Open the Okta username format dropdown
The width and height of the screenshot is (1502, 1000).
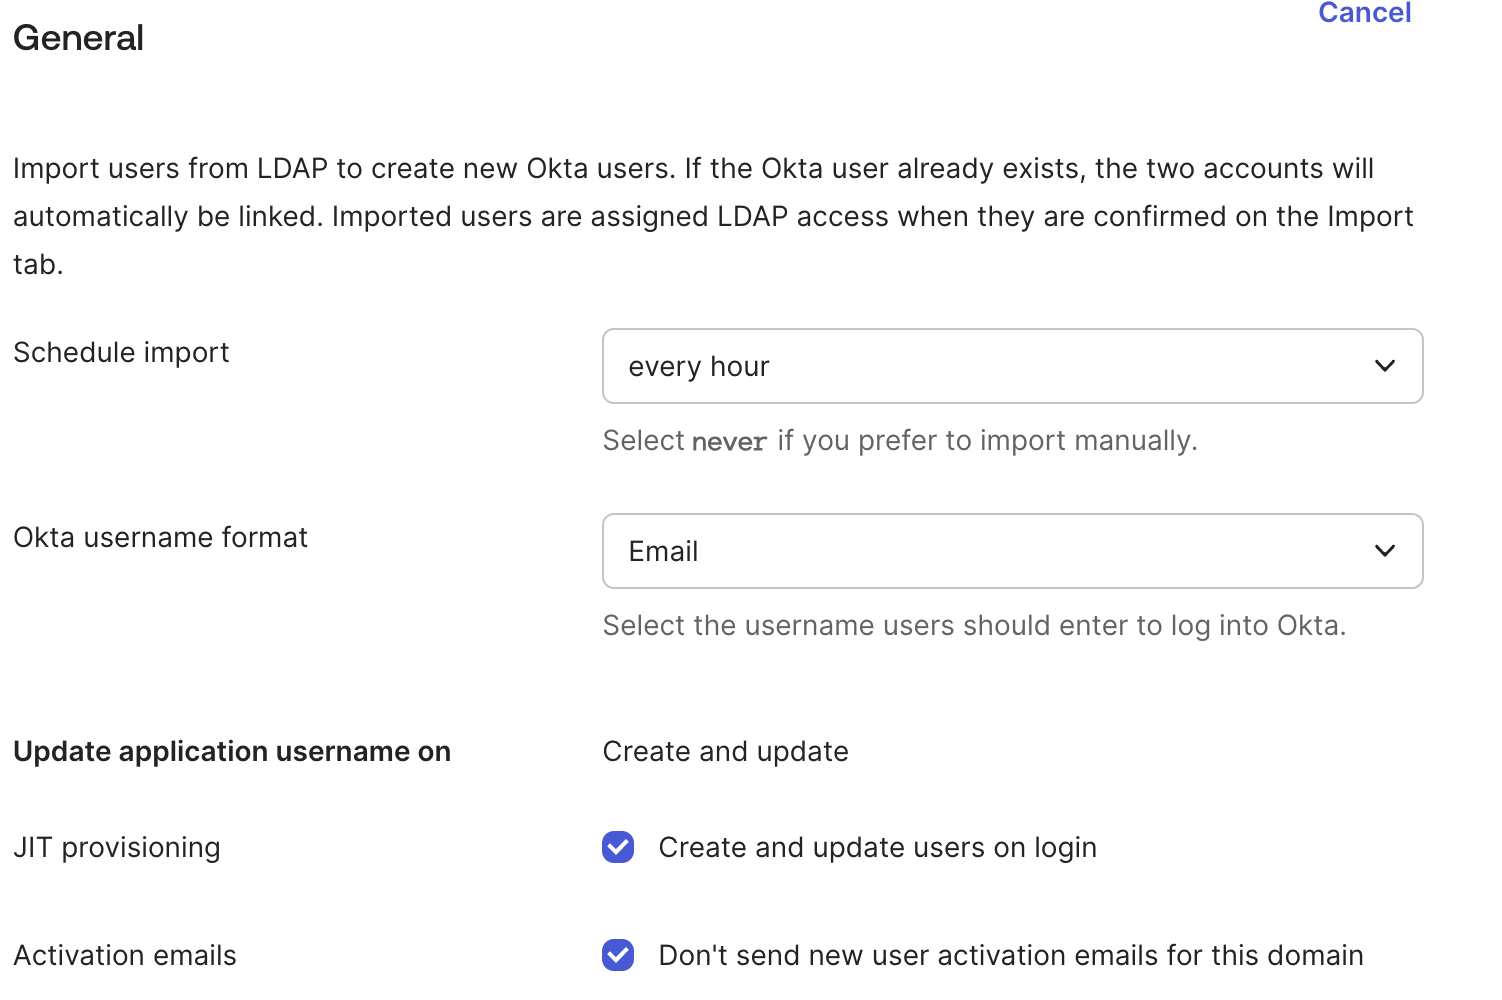tap(1011, 551)
